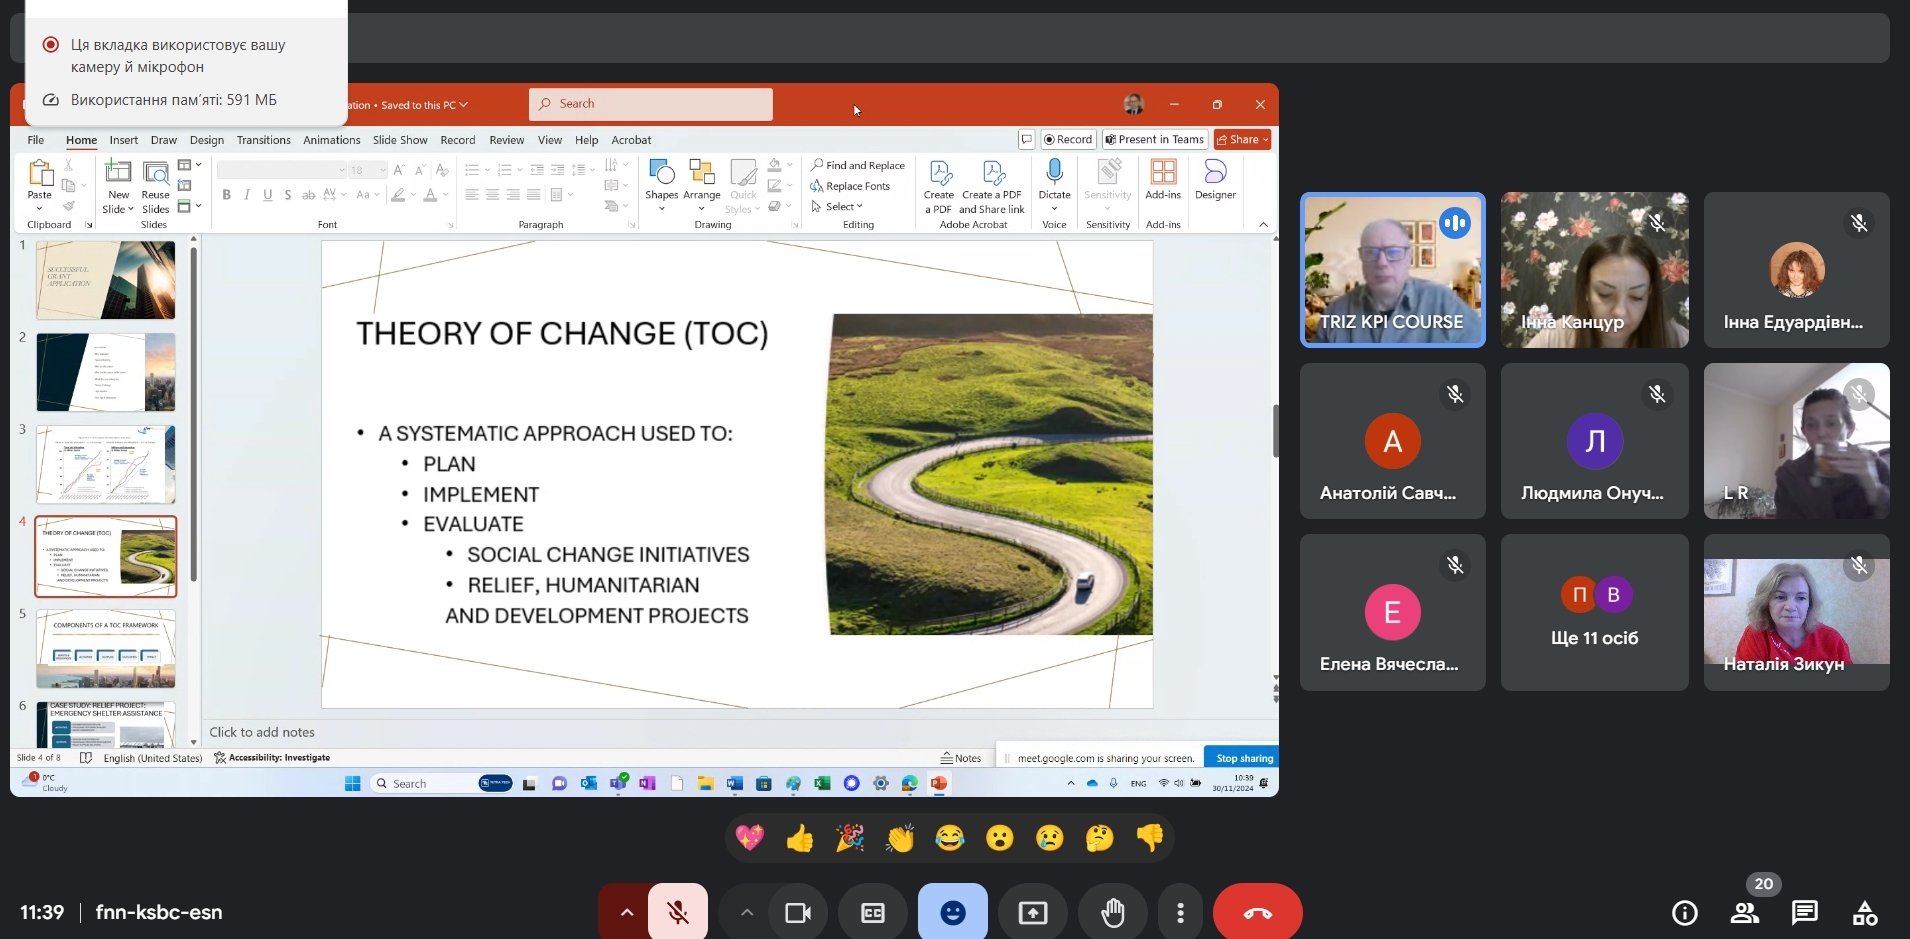Open font size combo box
This screenshot has height=939, width=1910.
[x=368, y=170]
